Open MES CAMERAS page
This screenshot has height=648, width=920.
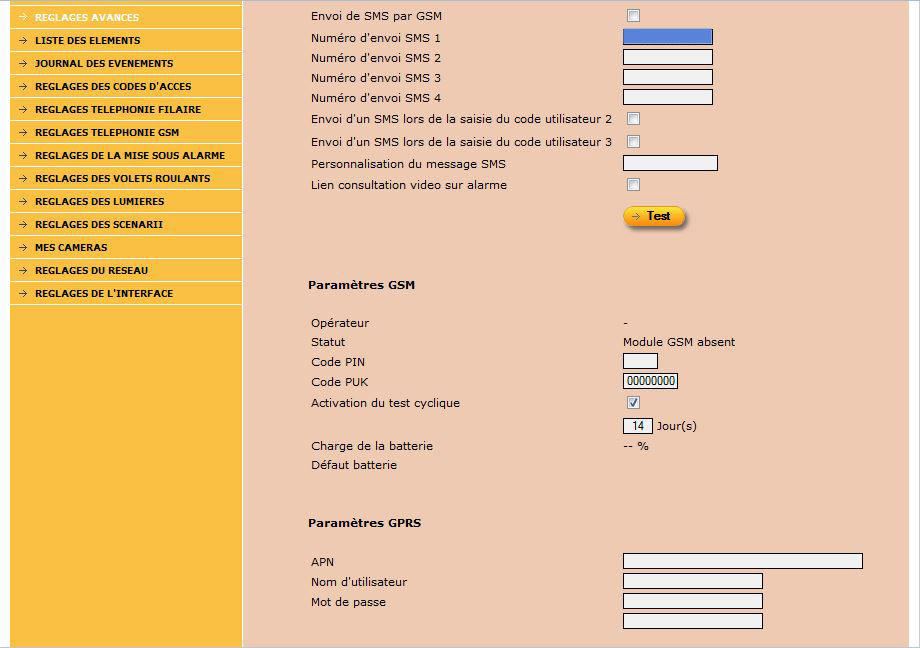71,248
